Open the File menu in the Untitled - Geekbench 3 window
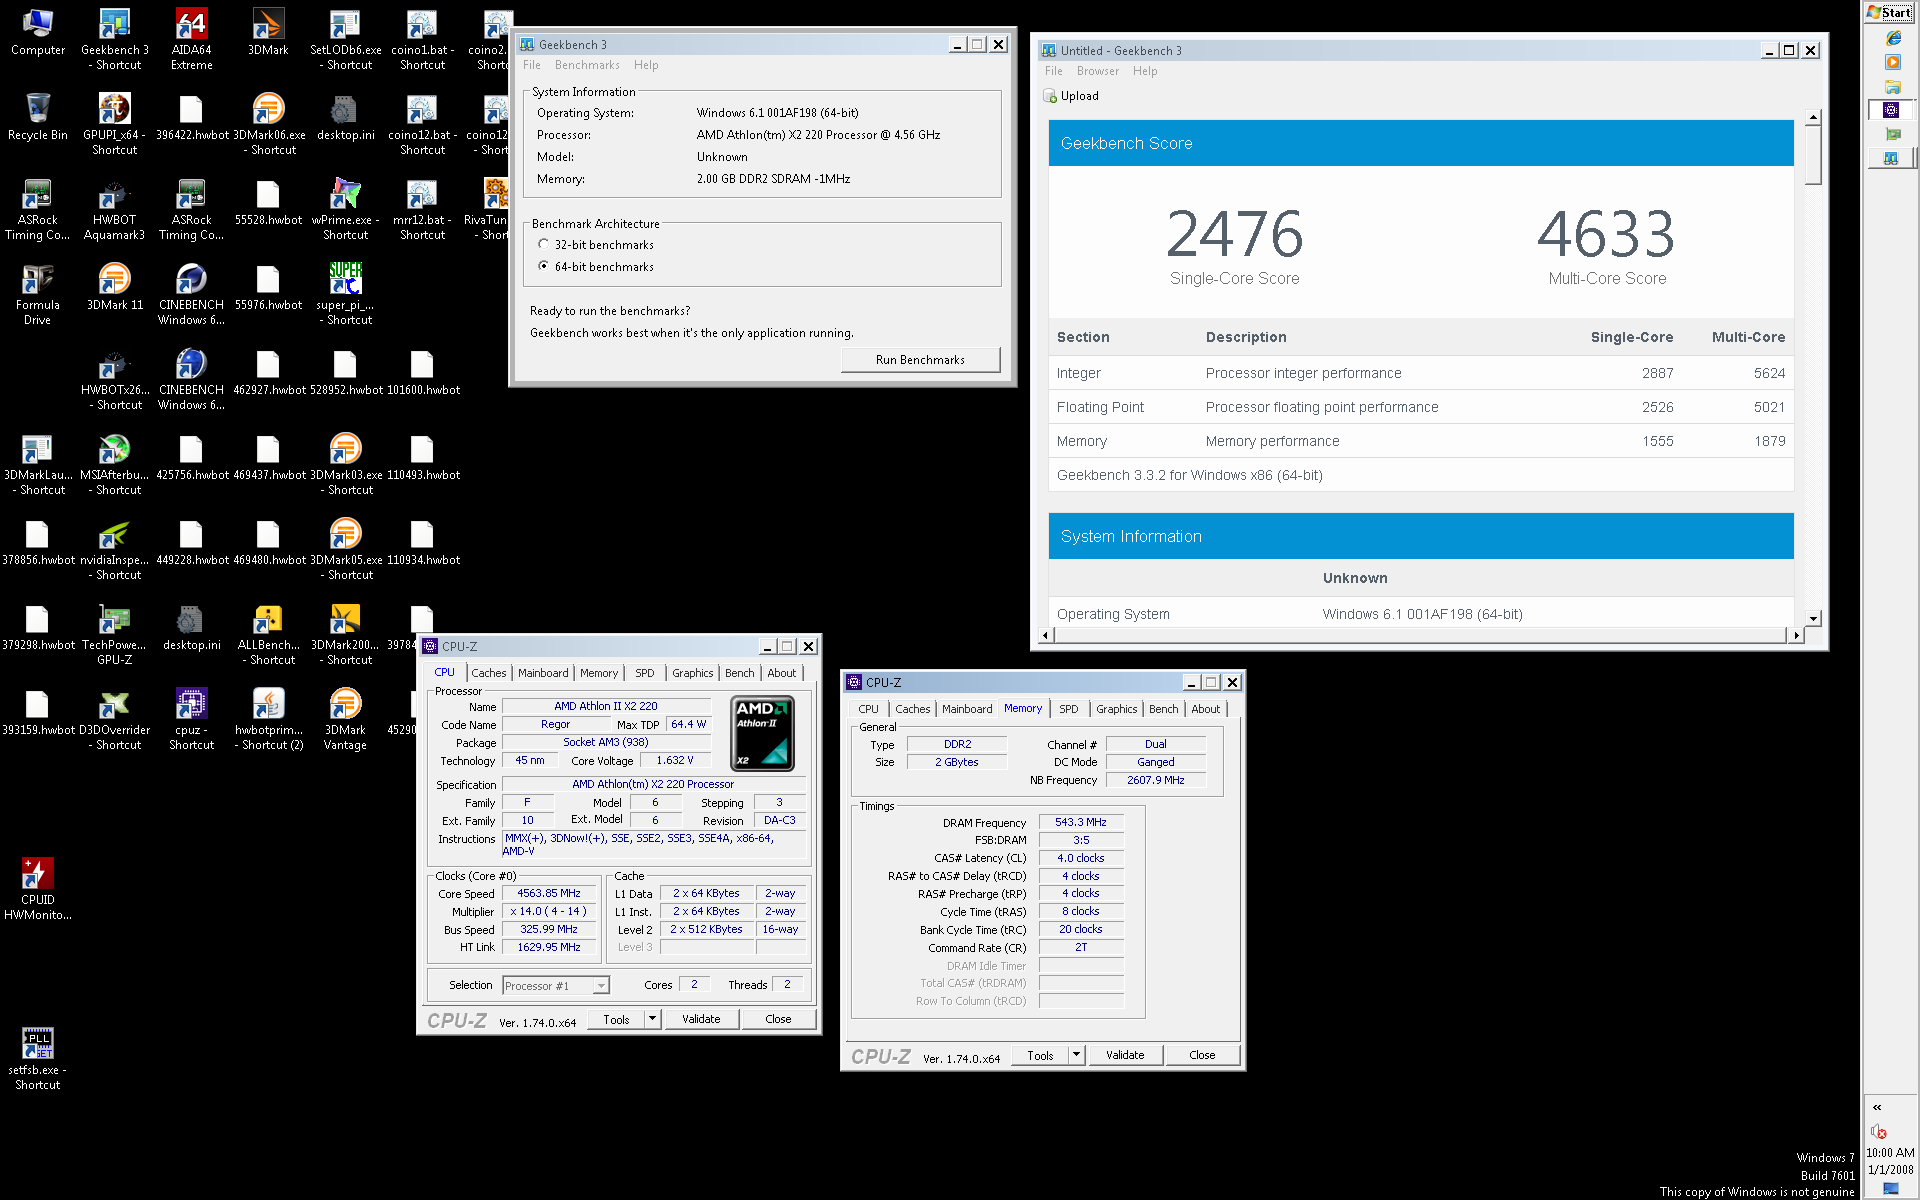This screenshot has width=1920, height=1200. point(1054,71)
